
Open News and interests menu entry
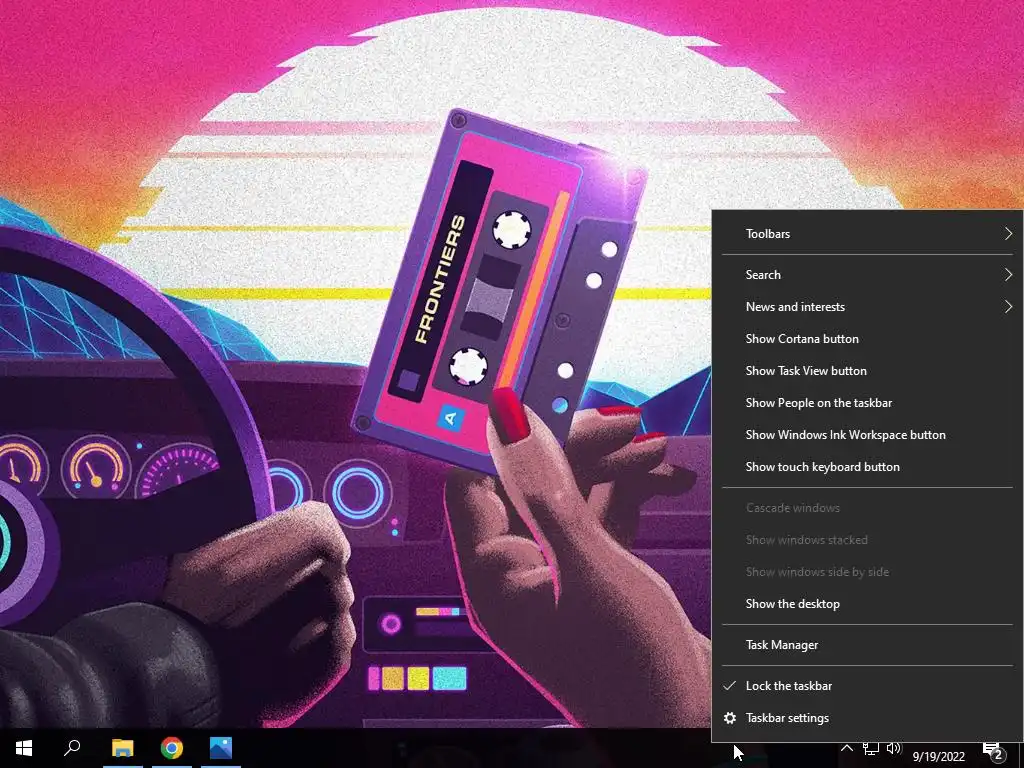coord(867,307)
